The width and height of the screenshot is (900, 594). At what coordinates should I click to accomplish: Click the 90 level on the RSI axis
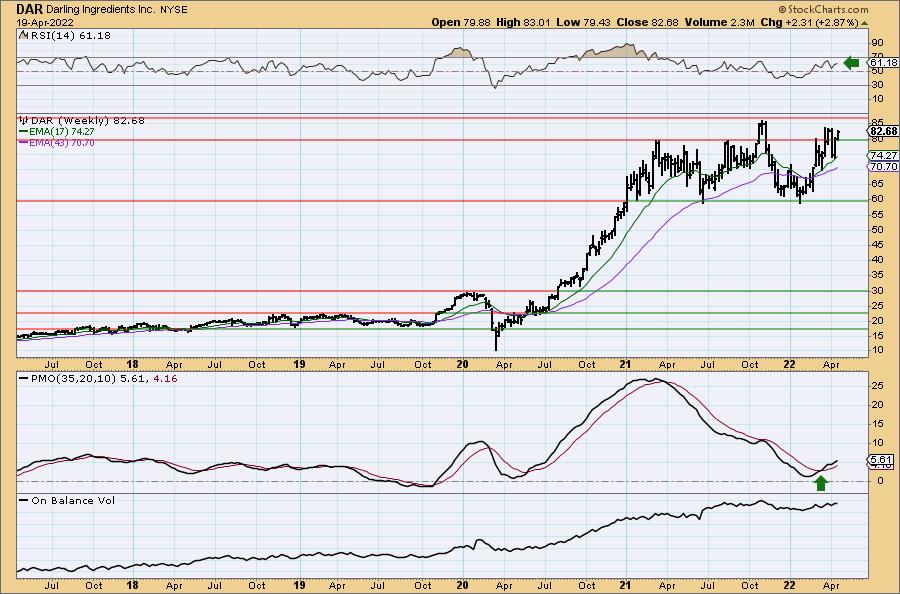876,42
